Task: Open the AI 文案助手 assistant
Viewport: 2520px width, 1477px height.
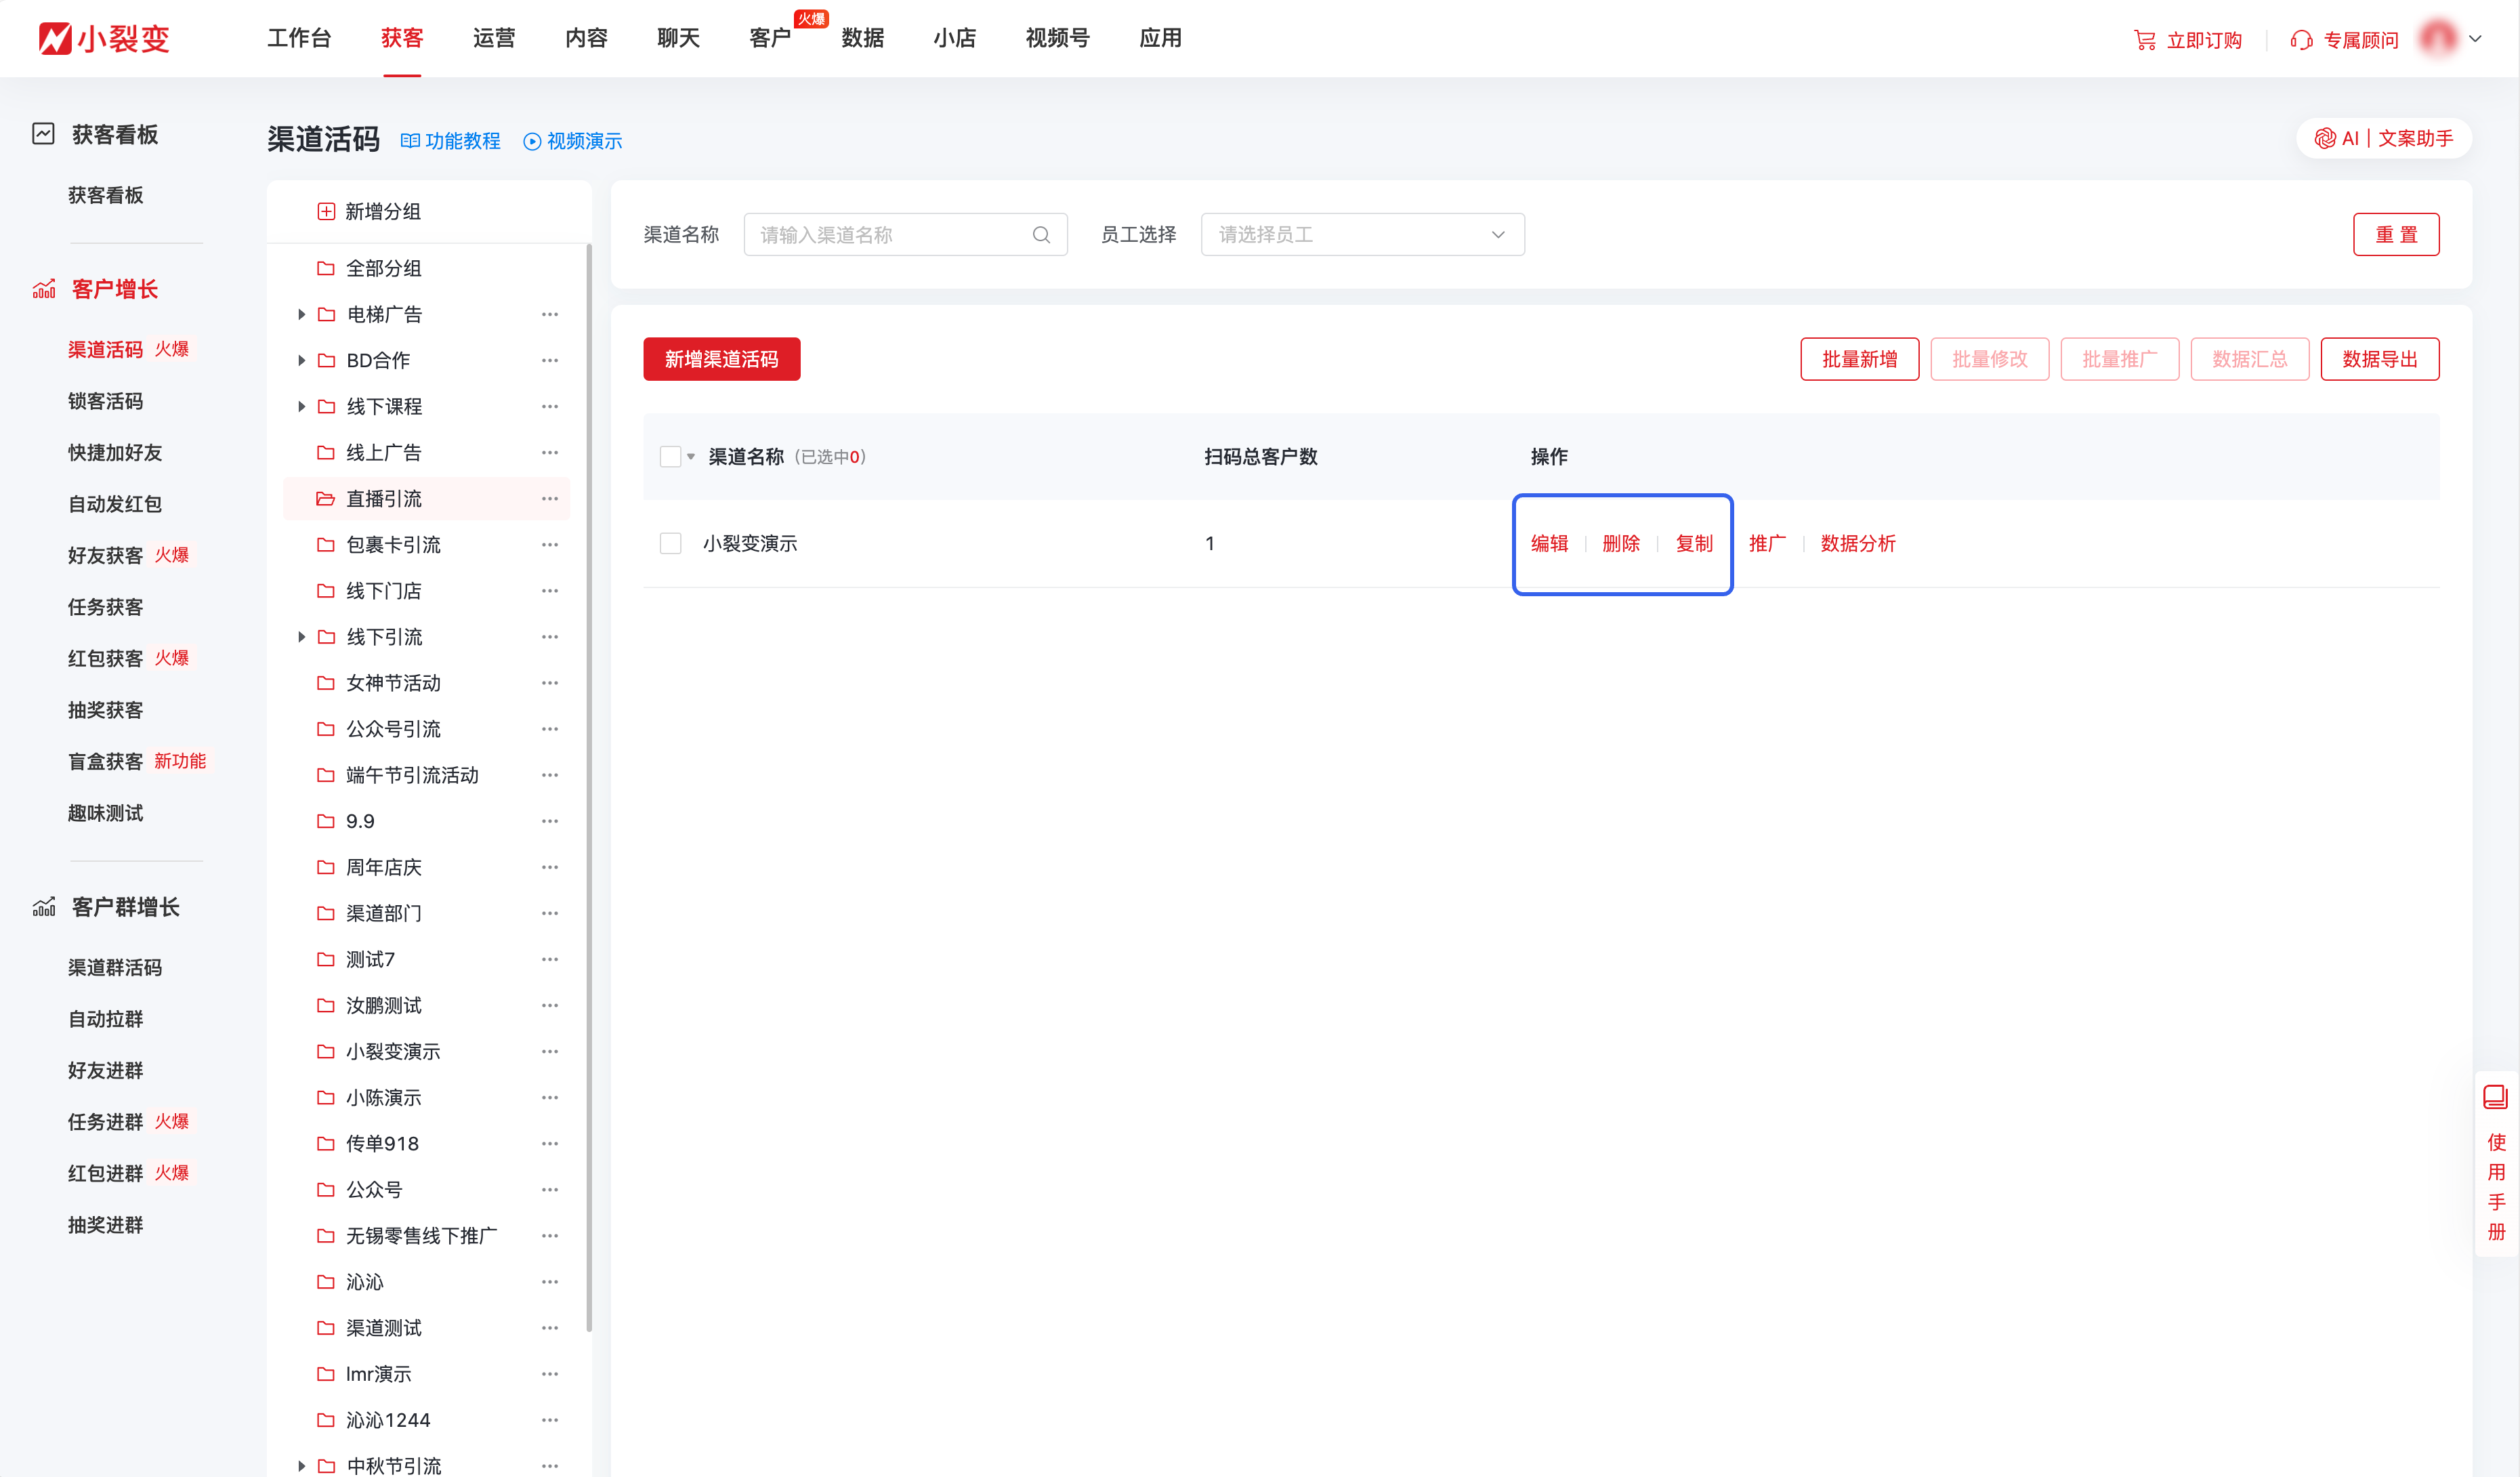Action: [x=2383, y=138]
